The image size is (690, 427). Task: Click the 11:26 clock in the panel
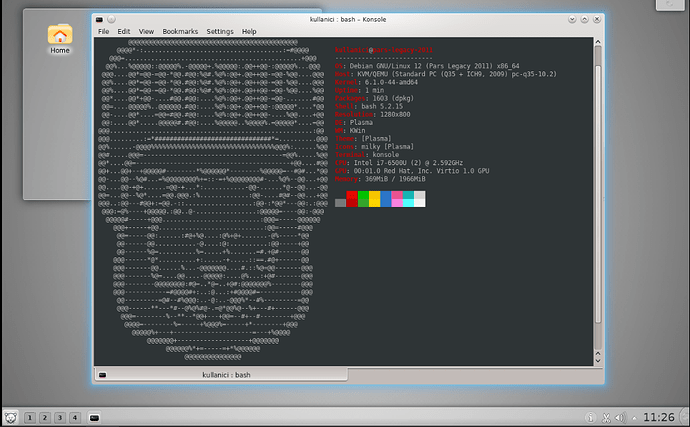coord(658,417)
